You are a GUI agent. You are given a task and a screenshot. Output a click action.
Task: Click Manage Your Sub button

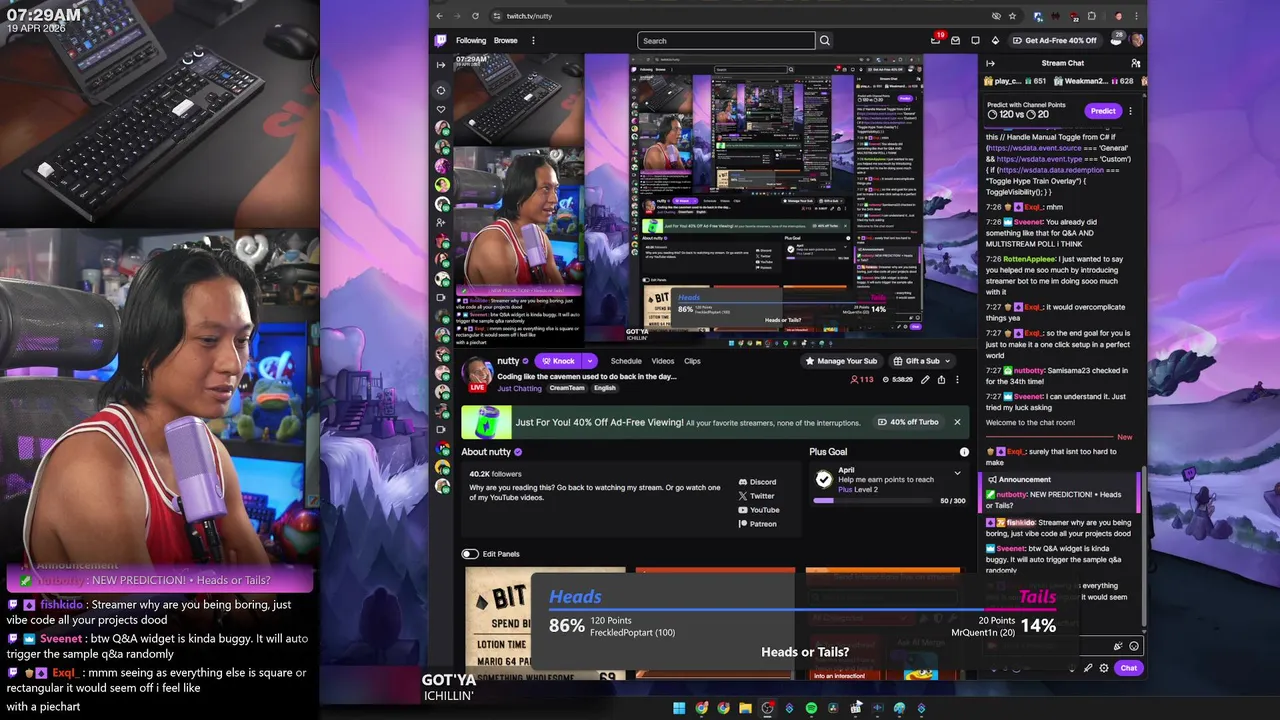841,361
